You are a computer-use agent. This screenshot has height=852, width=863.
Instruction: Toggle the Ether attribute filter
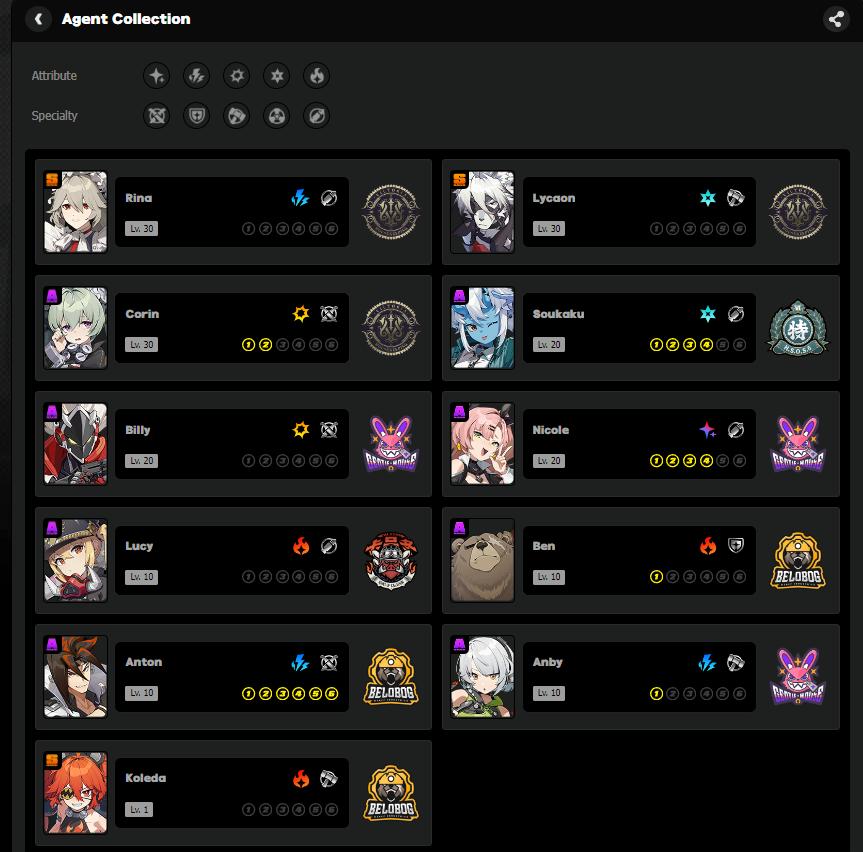tap(156, 75)
